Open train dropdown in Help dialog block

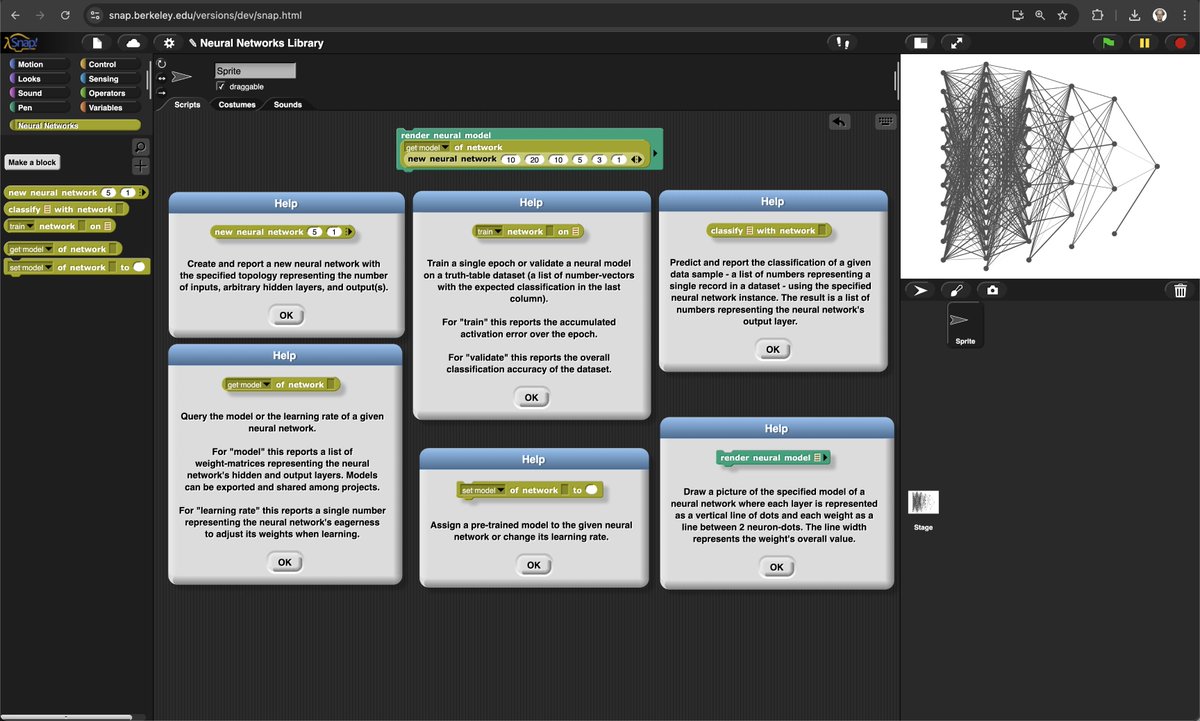pos(489,231)
